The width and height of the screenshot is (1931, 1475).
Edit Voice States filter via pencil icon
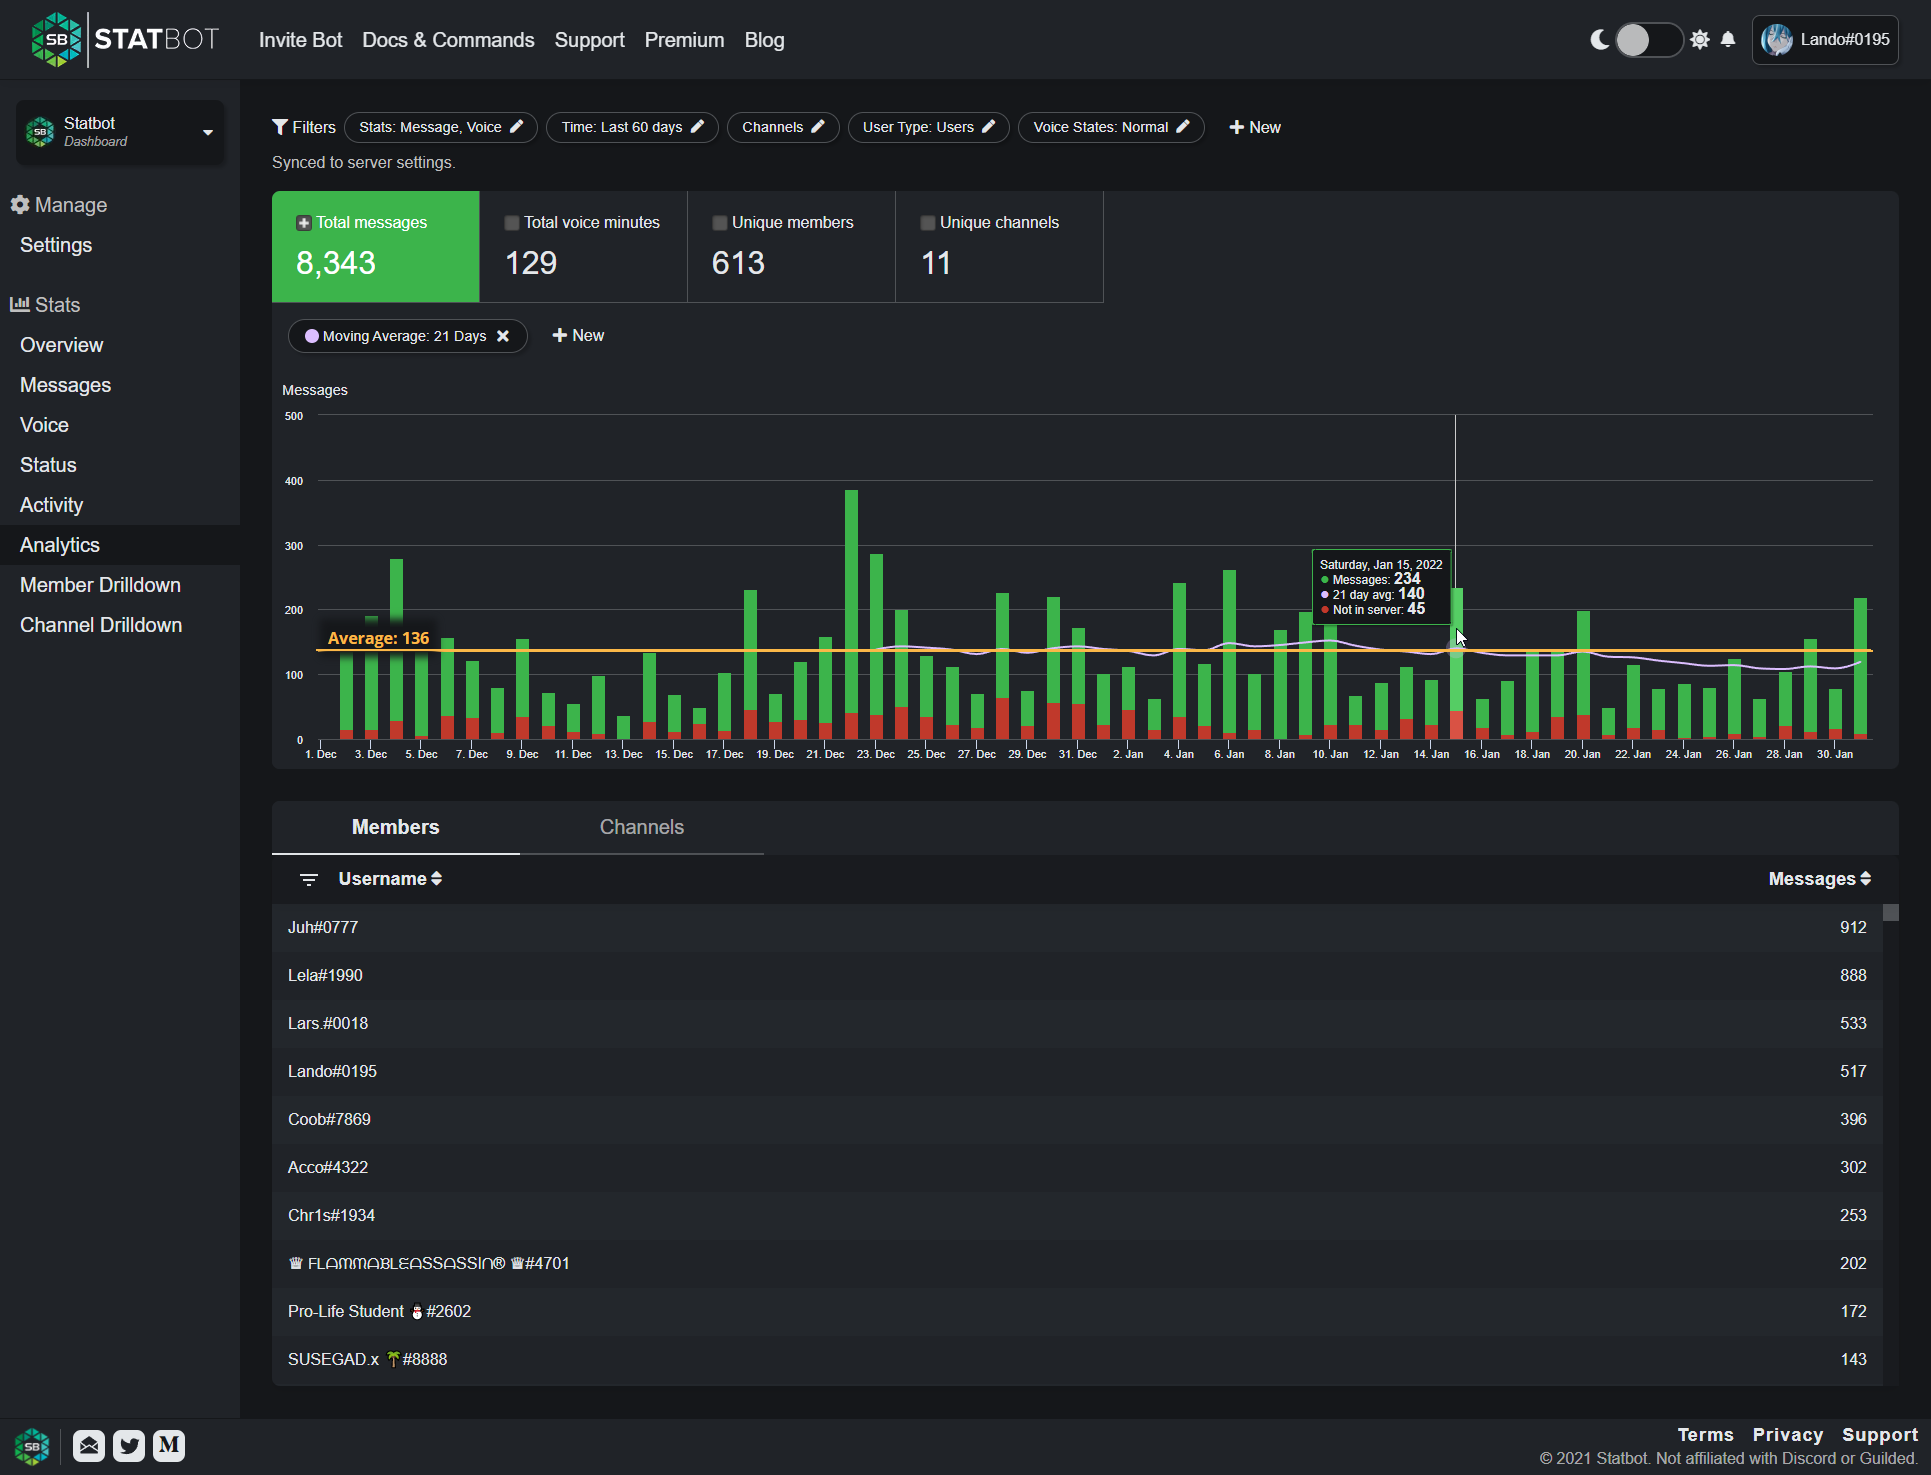pos(1183,127)
